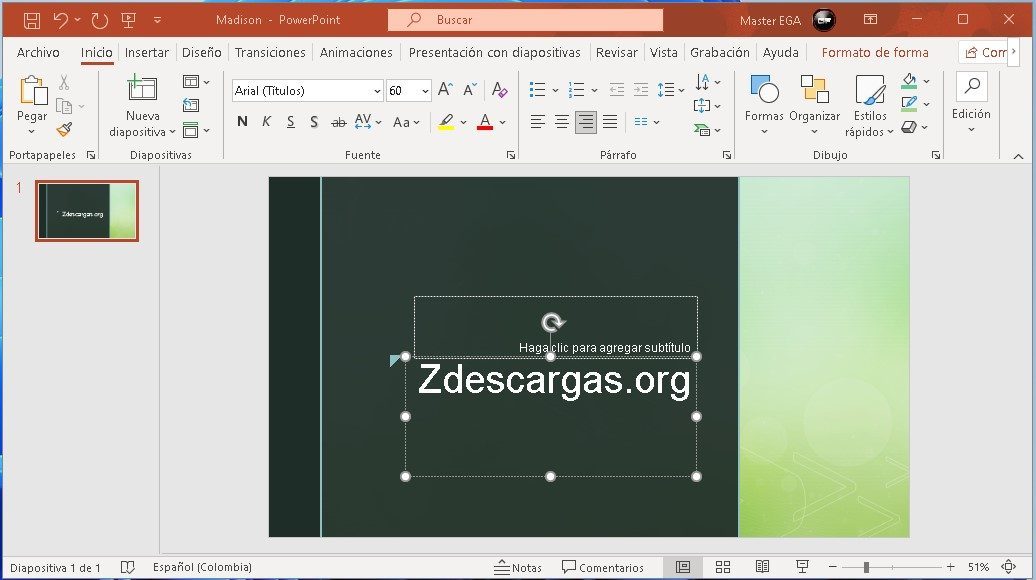Open shape fill bucket icon
The height and width of the screenshot is (580, 1036).
pos(909,81)
